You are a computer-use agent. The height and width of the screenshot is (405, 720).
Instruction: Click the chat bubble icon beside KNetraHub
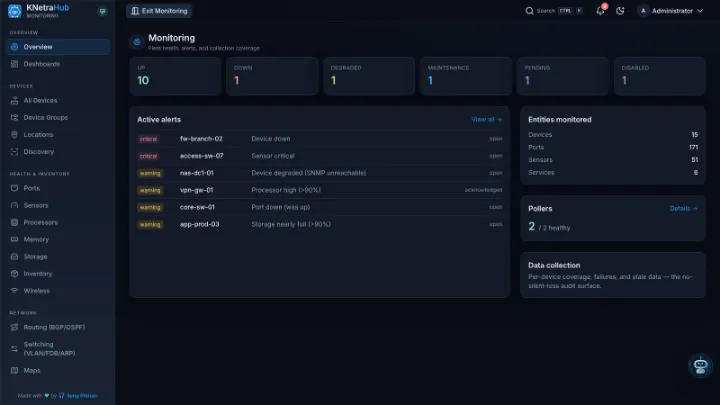coord(102,11)
